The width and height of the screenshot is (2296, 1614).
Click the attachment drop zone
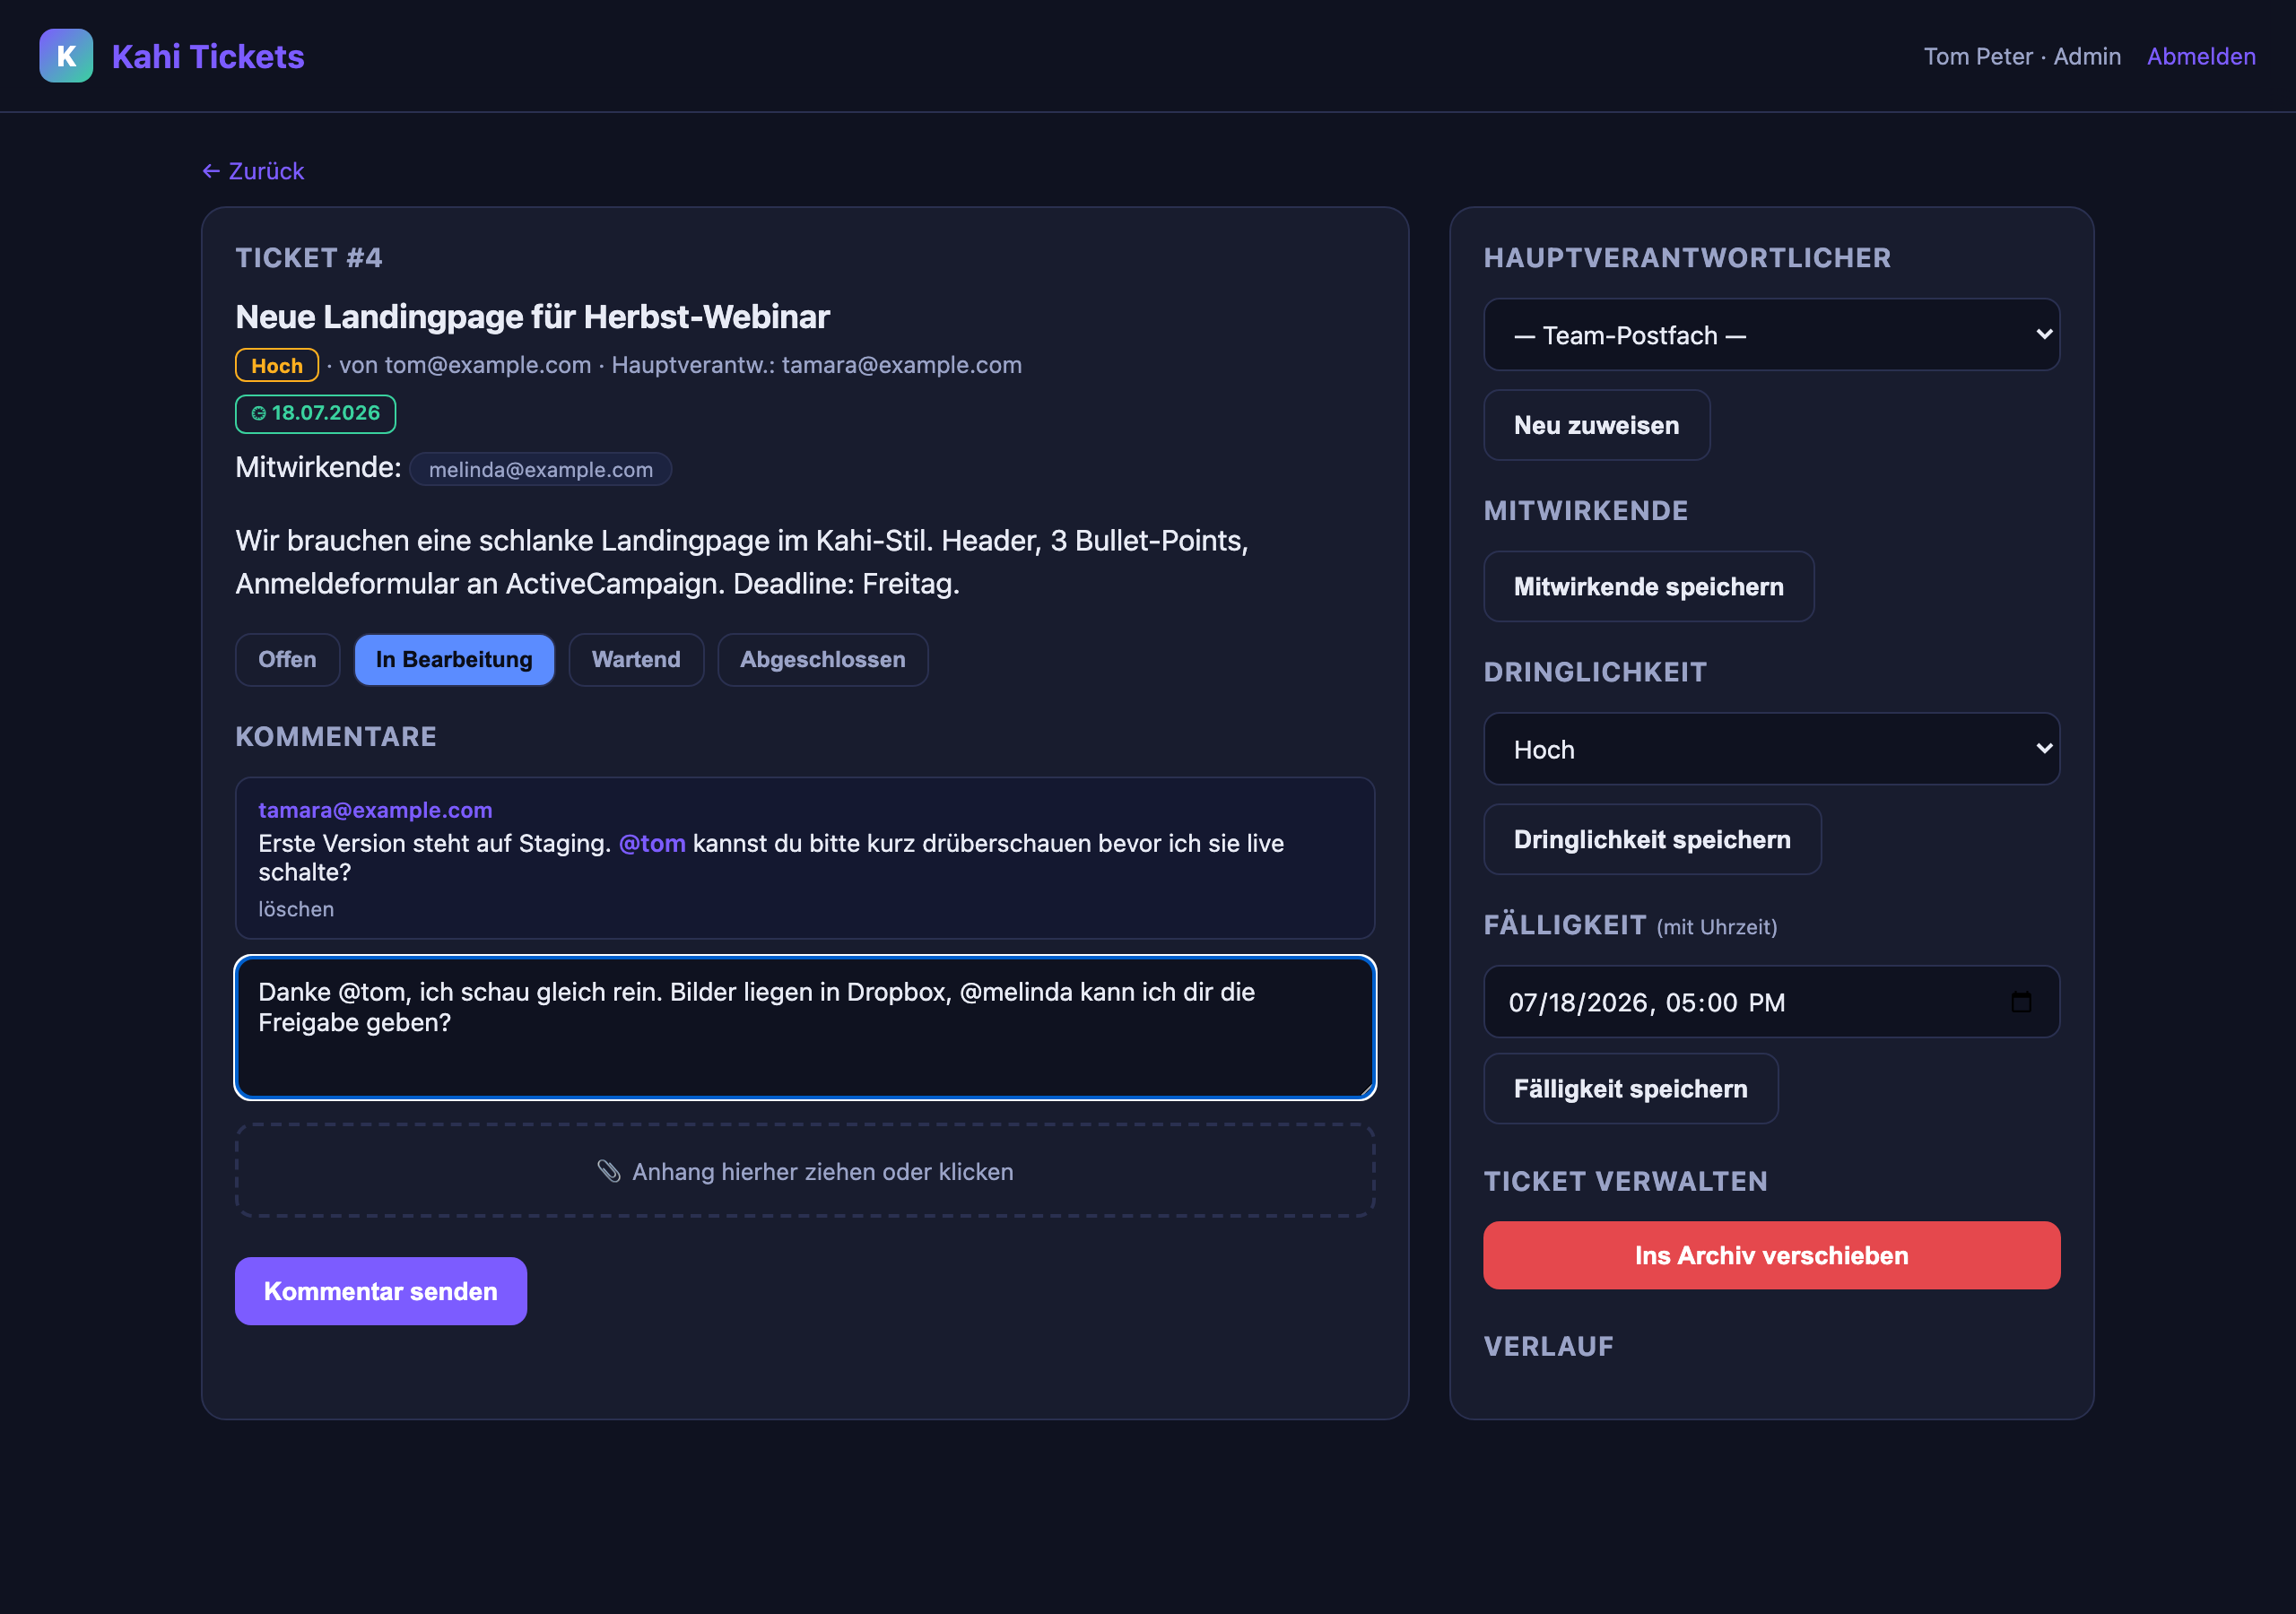(x=805, y=1171)
